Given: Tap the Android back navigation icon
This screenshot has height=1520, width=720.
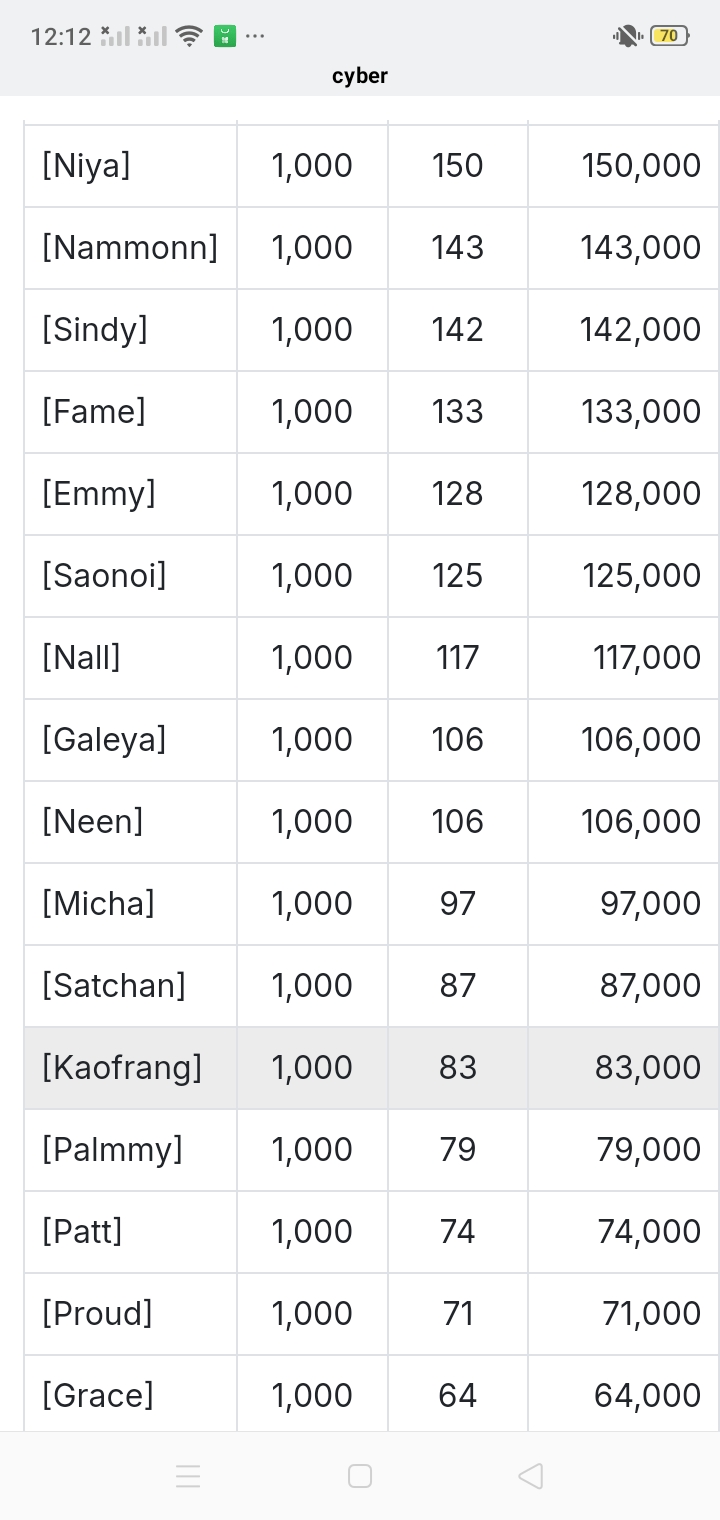Looking at the screenshot, I should 531,1476.
